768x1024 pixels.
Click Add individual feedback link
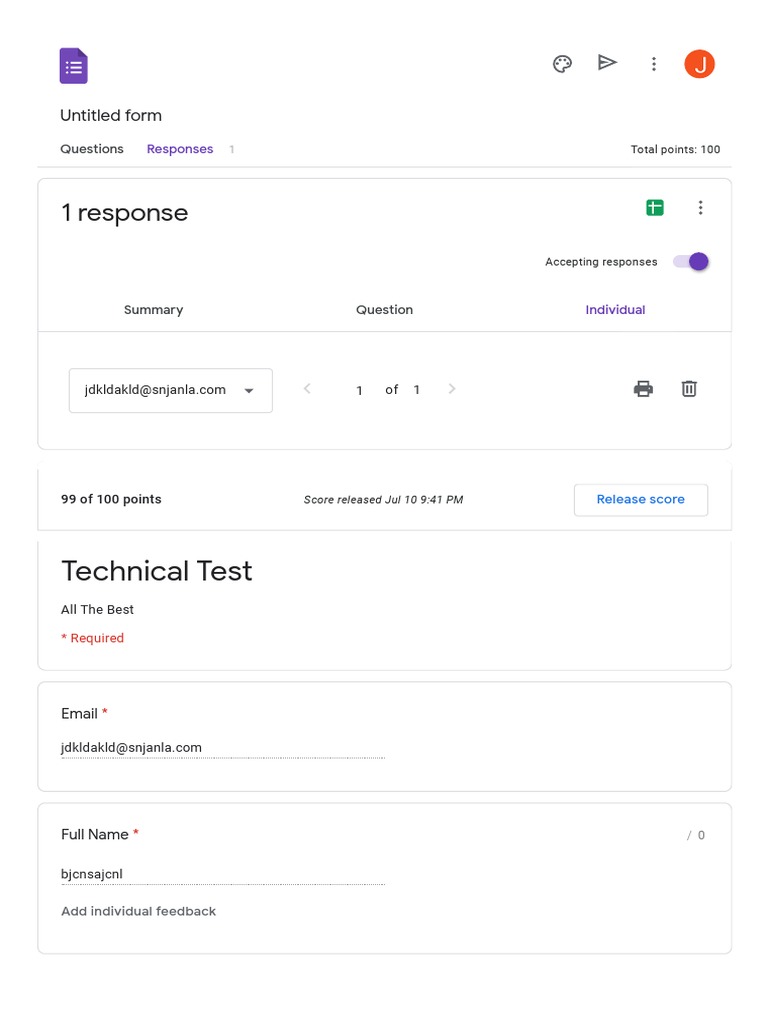pos(138,911)
